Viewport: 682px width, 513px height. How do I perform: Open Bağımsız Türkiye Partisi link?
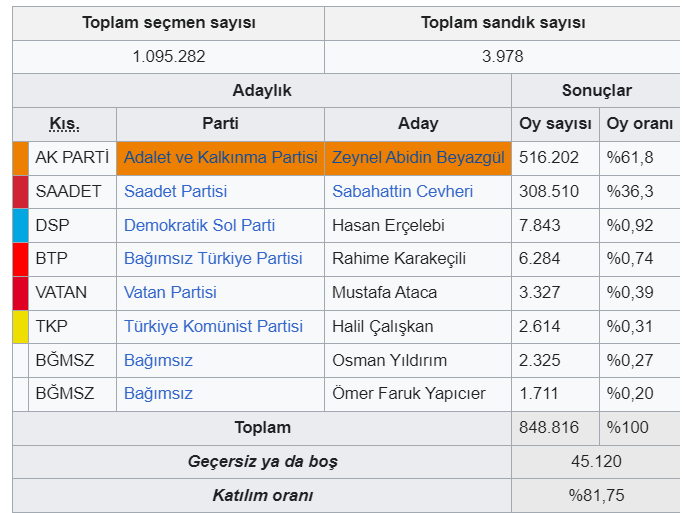tap(212, 259)
